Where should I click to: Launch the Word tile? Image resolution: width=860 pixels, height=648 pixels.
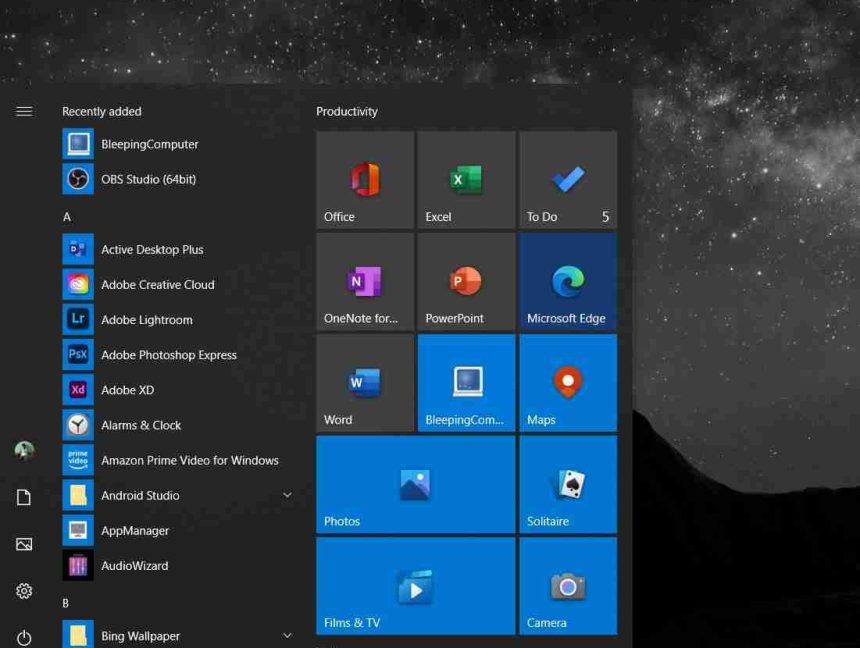pos(365,382)
